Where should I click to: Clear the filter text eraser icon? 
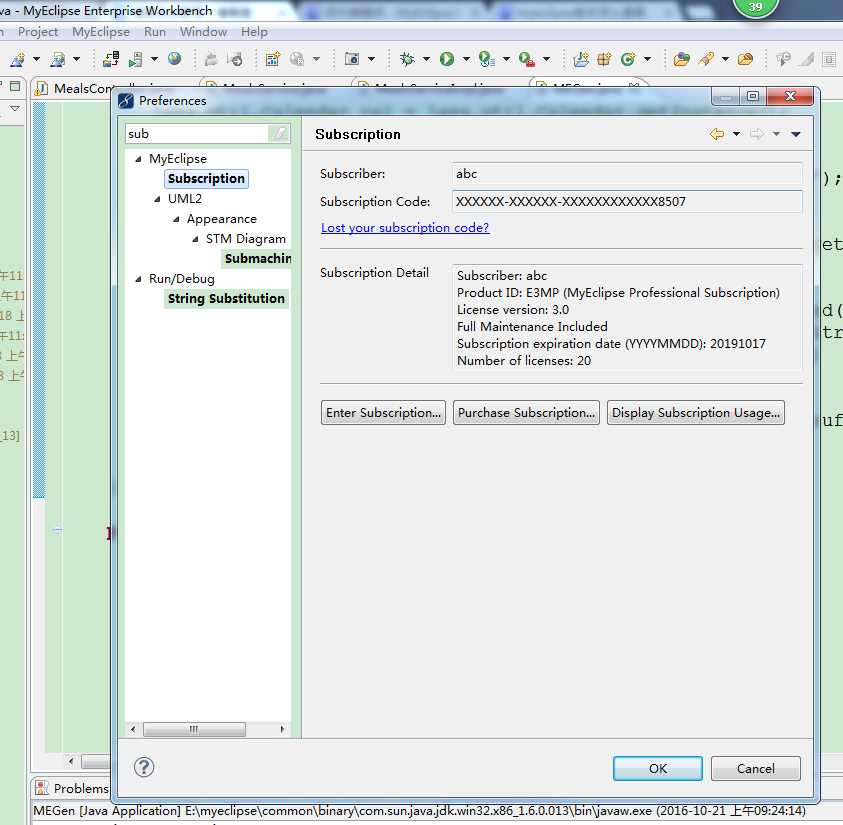click(x=278, y=133)
